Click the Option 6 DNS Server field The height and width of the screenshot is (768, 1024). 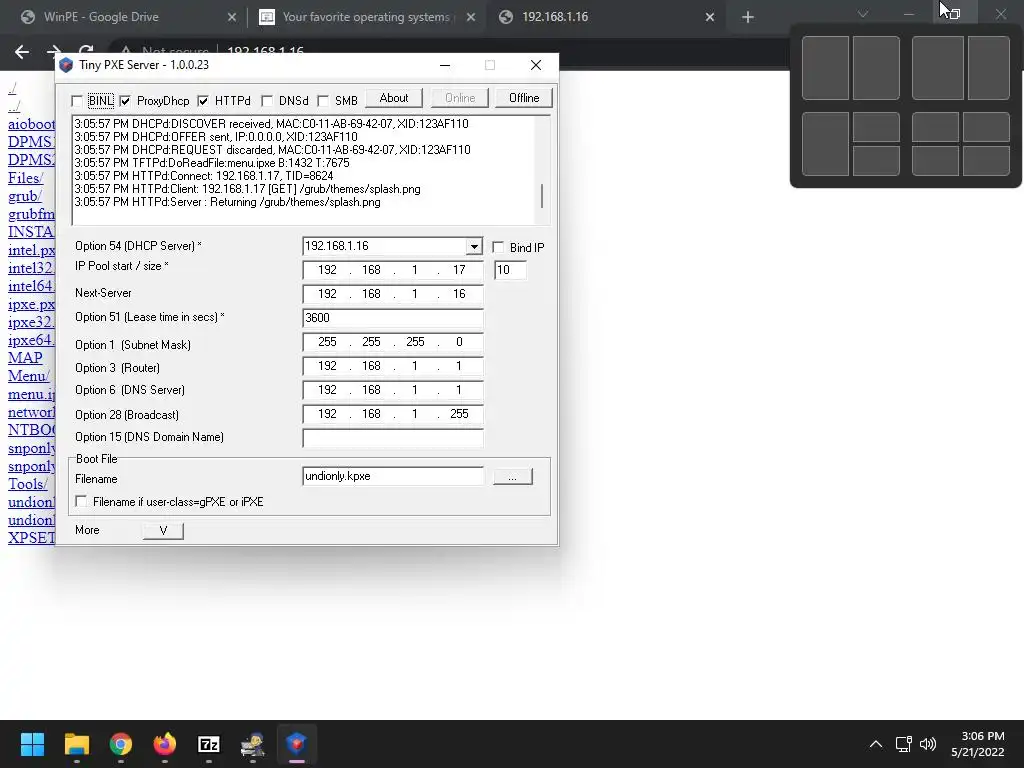coord(392,390)
